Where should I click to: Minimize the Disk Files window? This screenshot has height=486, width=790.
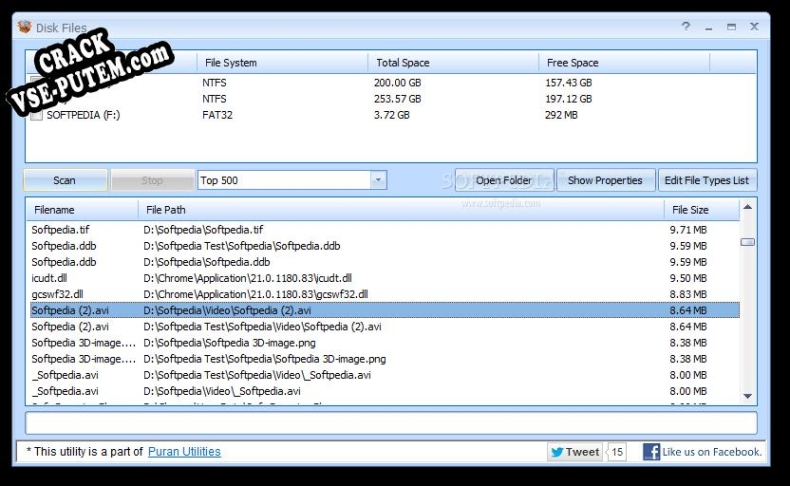[709, 27]
